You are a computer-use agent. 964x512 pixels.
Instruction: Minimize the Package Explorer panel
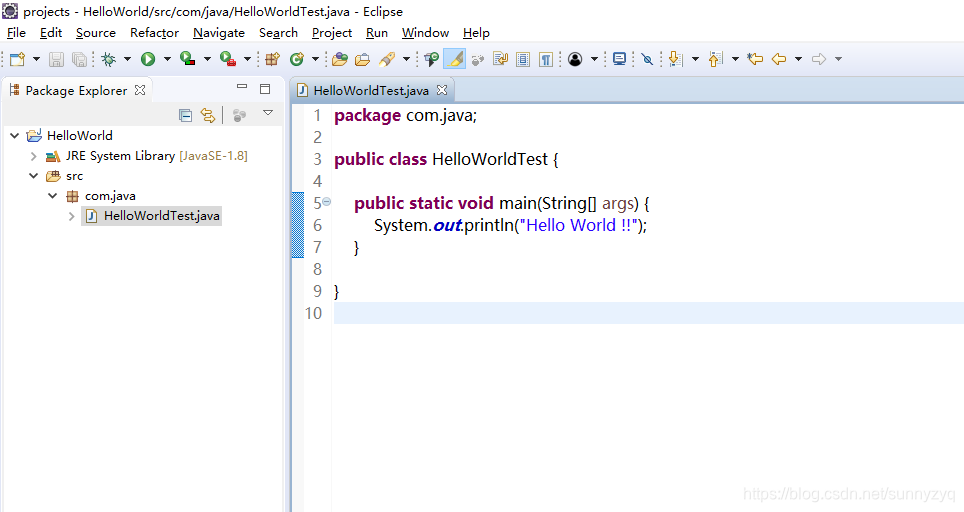pyautogui.click(x=242, y=88)
